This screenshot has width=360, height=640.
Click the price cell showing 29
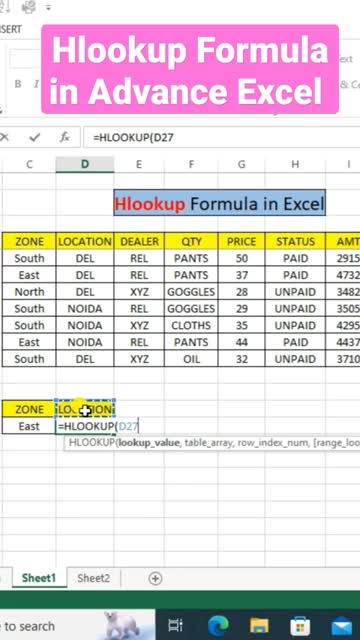242,309
